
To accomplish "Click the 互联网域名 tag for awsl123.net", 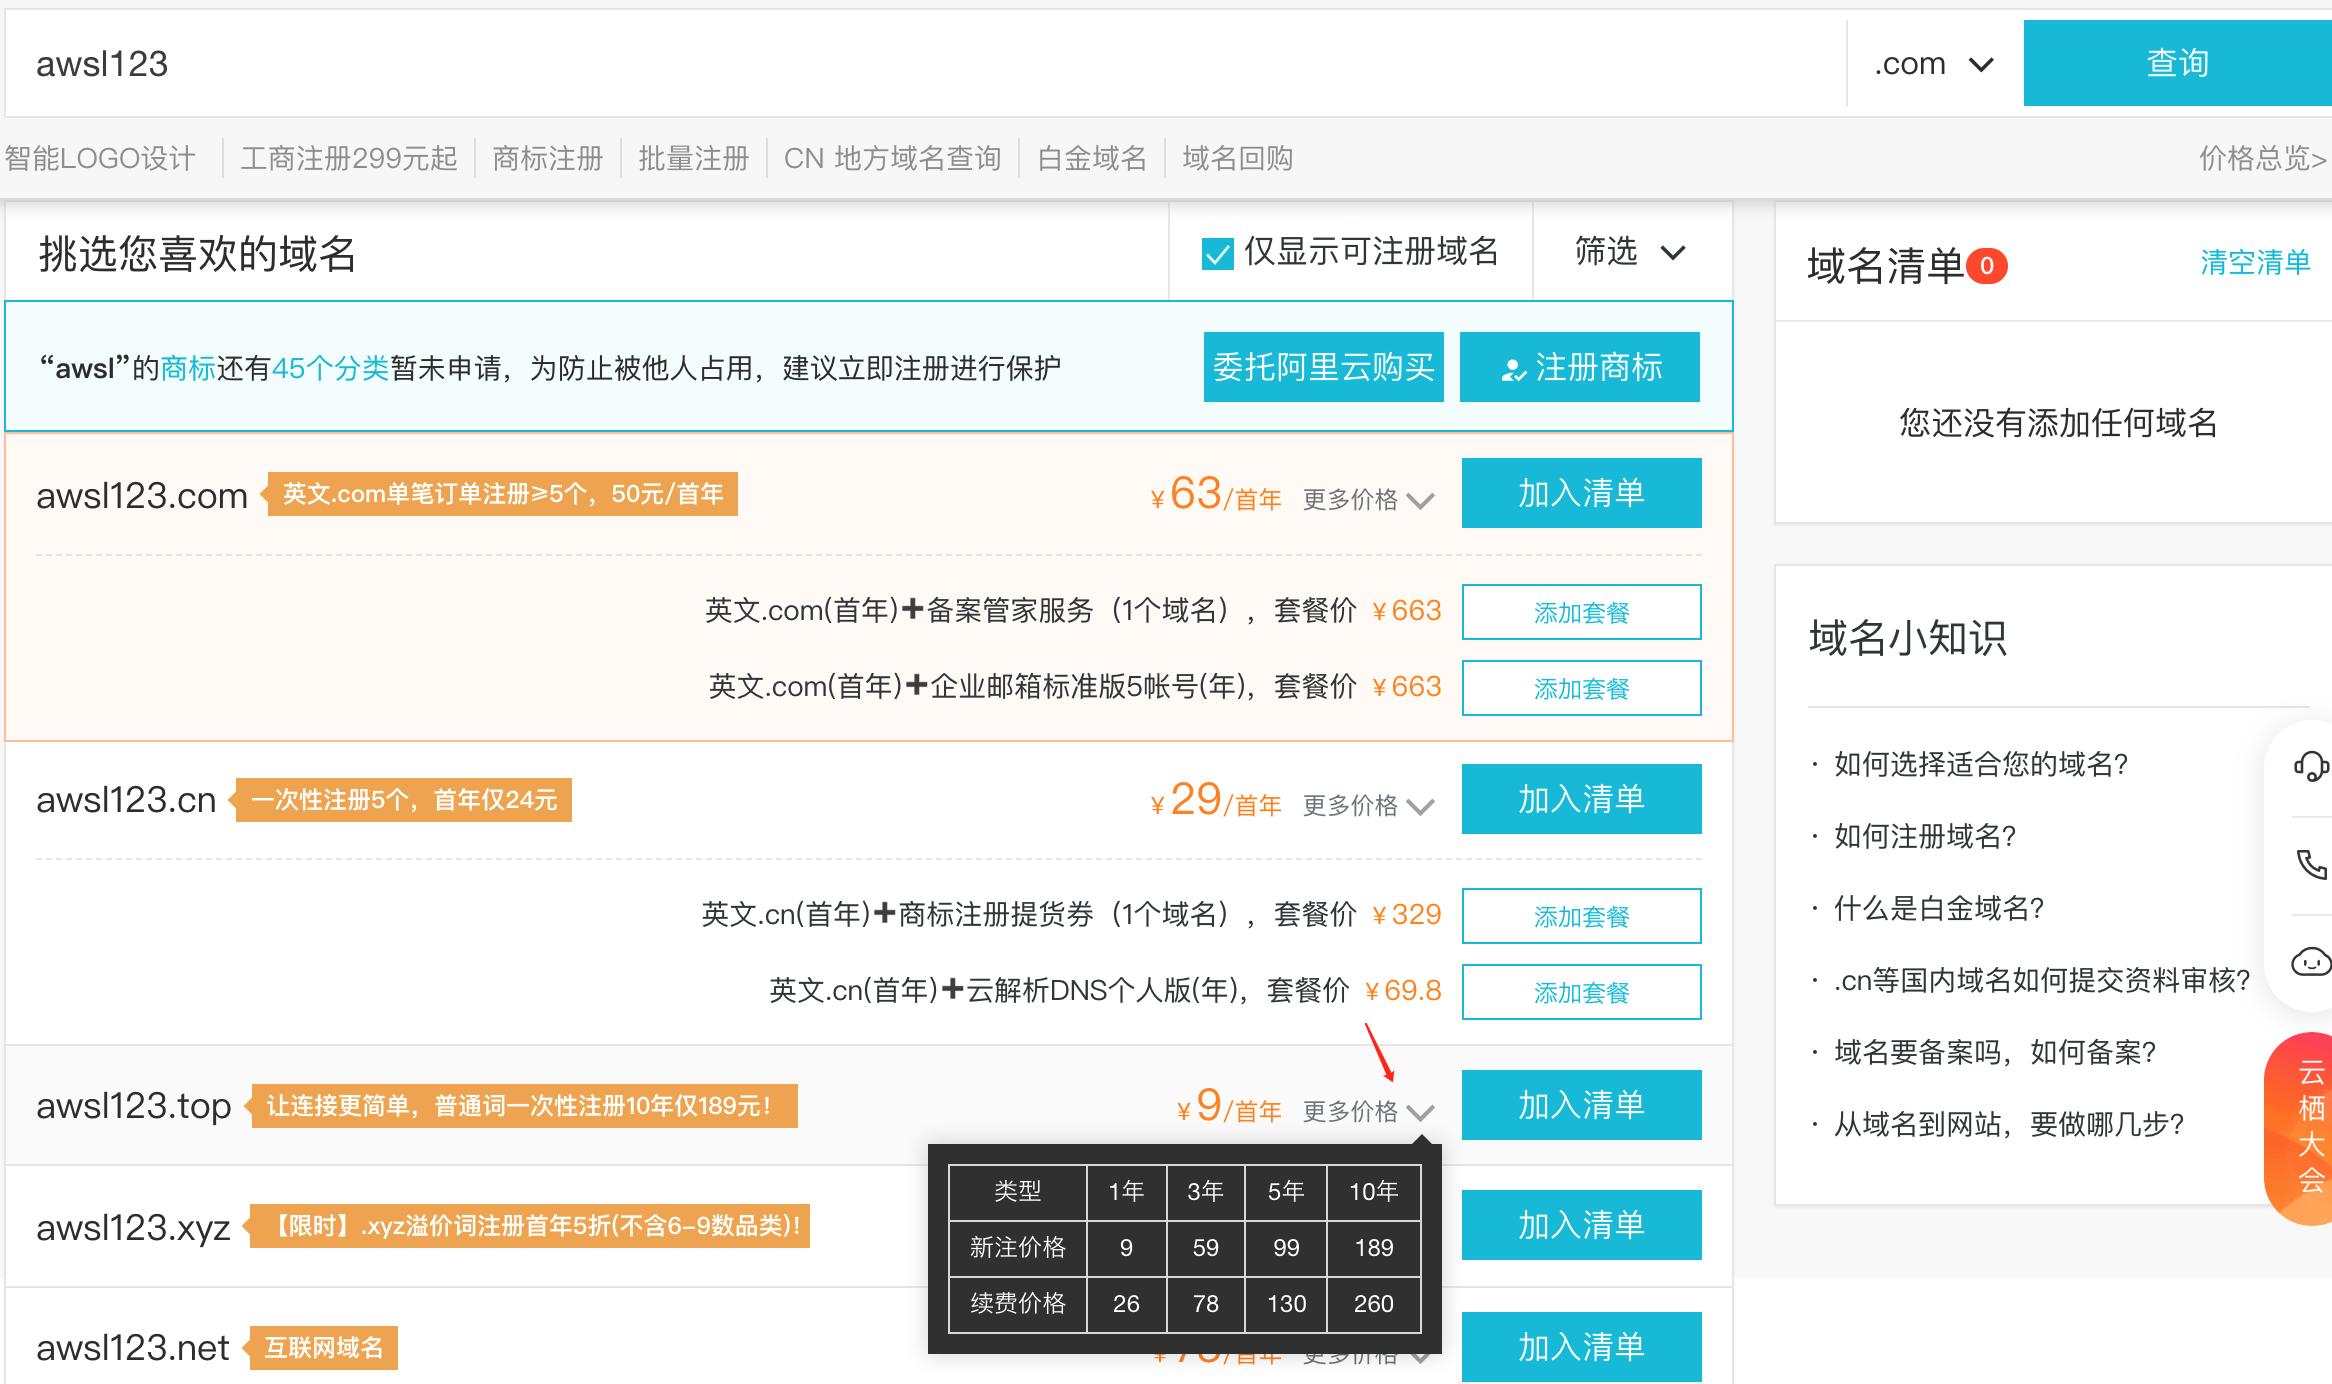I will pyautogui.click(x=321, y=1348).
